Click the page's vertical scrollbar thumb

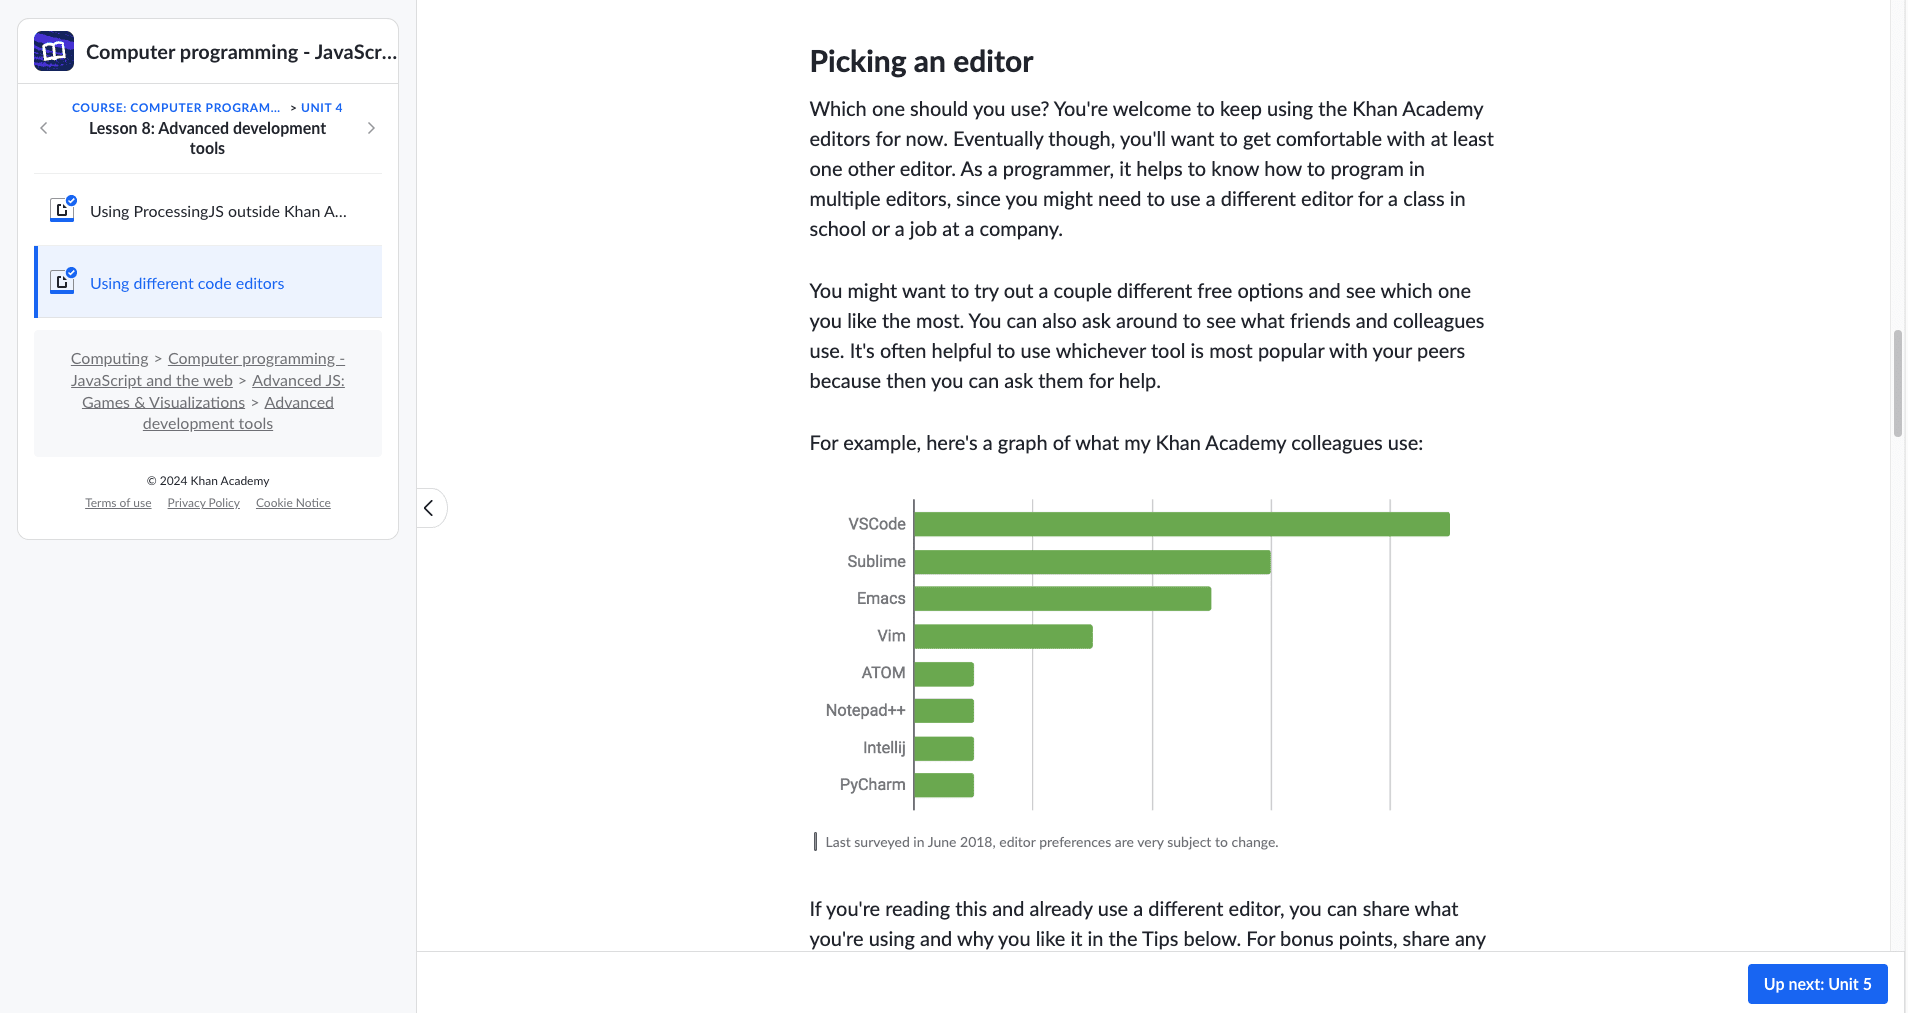[x=1897, y=383]
